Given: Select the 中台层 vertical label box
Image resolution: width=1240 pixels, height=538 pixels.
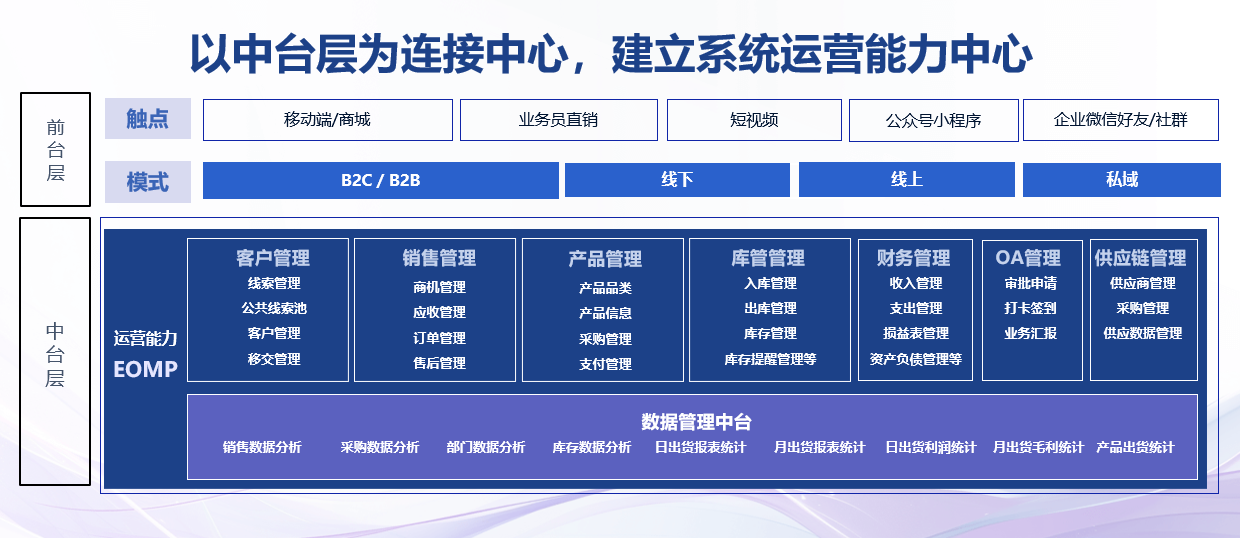Looking at the screenshot, I should [55, 352].
